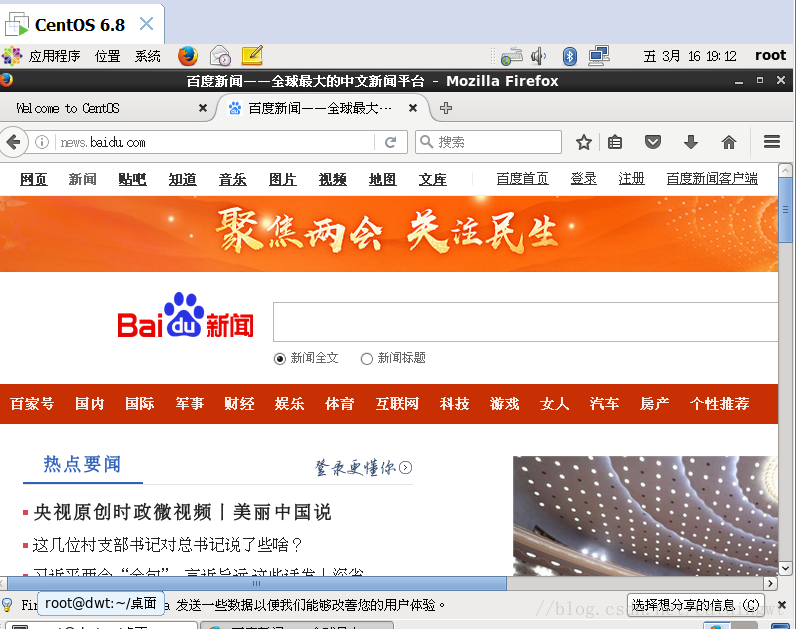The image size is (796, 629).
Task: Close the CentOS 6.8 VM tab
Action: pyautogui.click(x=146, y=24)
